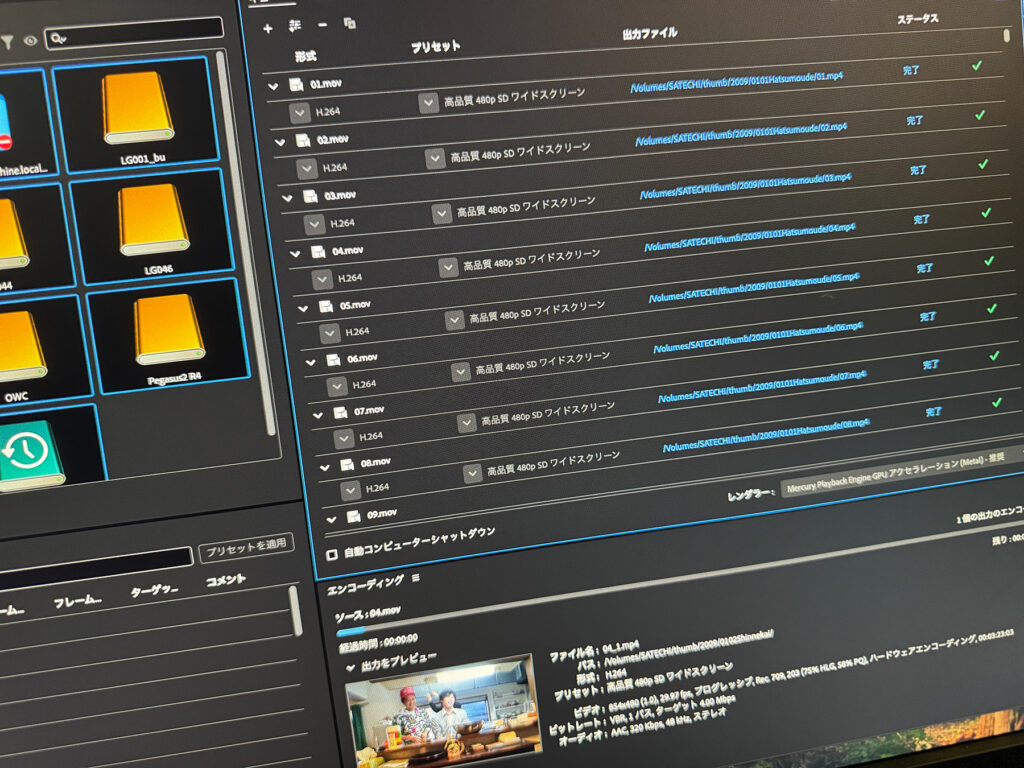Click the プリセットを適用 button
1024x768 pixels.
click(x=246, y=550)
